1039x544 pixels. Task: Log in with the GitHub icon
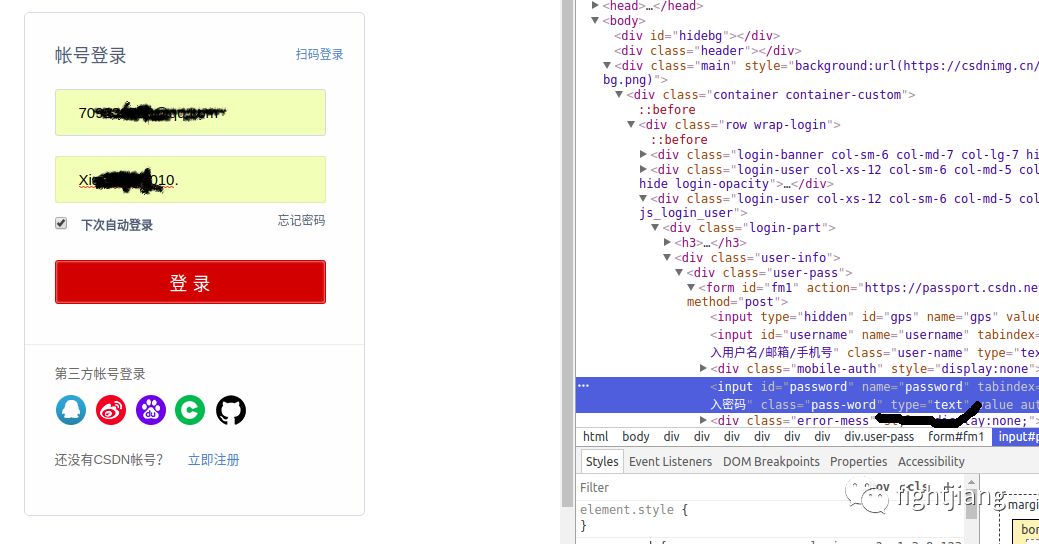coord(231,410)
